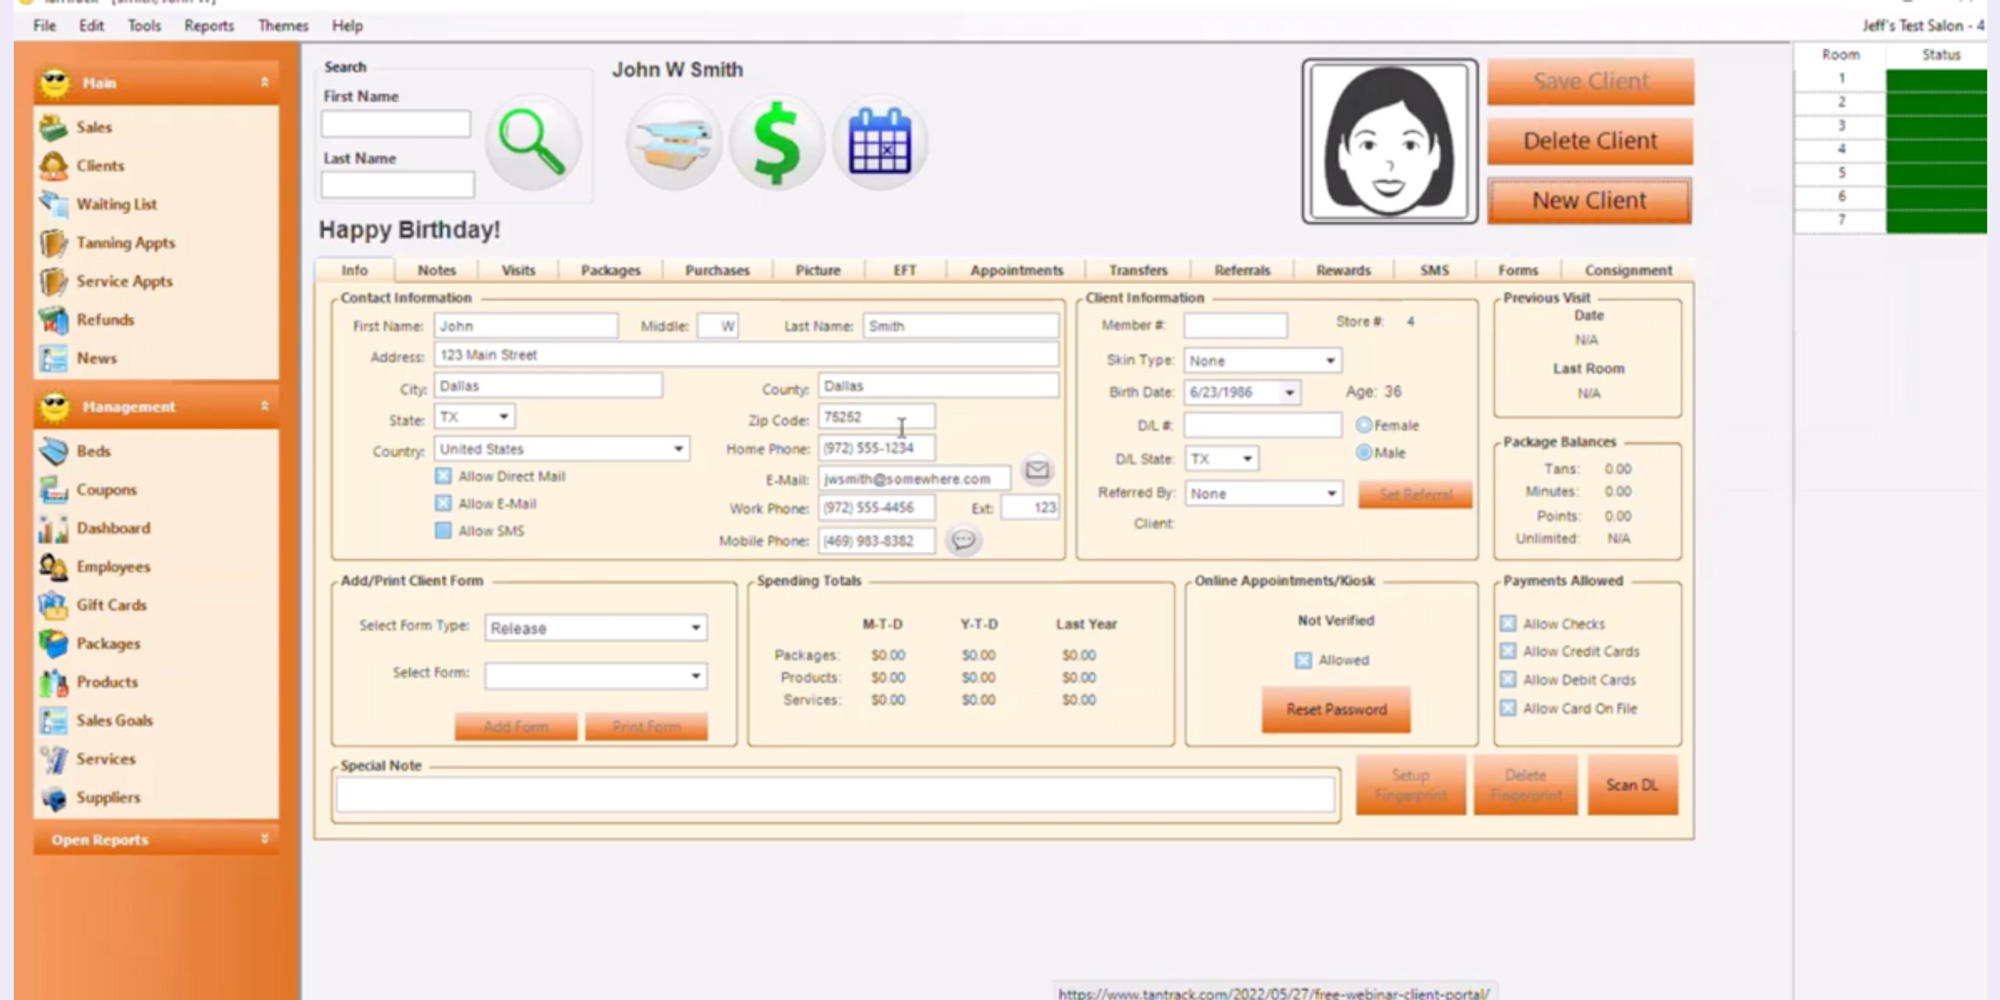Click the Reset Password button
The height and width of the screenshot is (1000, 2000).
point(1336,709)
